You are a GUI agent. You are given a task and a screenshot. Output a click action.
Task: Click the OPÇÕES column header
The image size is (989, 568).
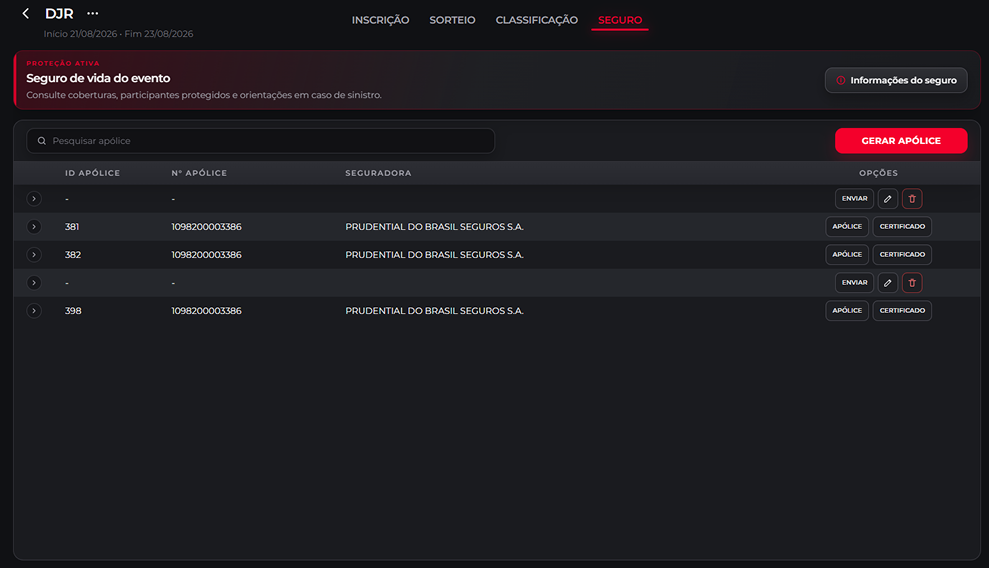pos(878,173)
